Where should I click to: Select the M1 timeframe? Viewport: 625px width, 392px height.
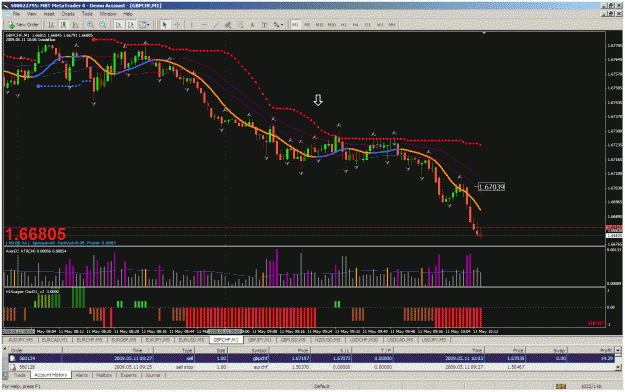(295, 25)
